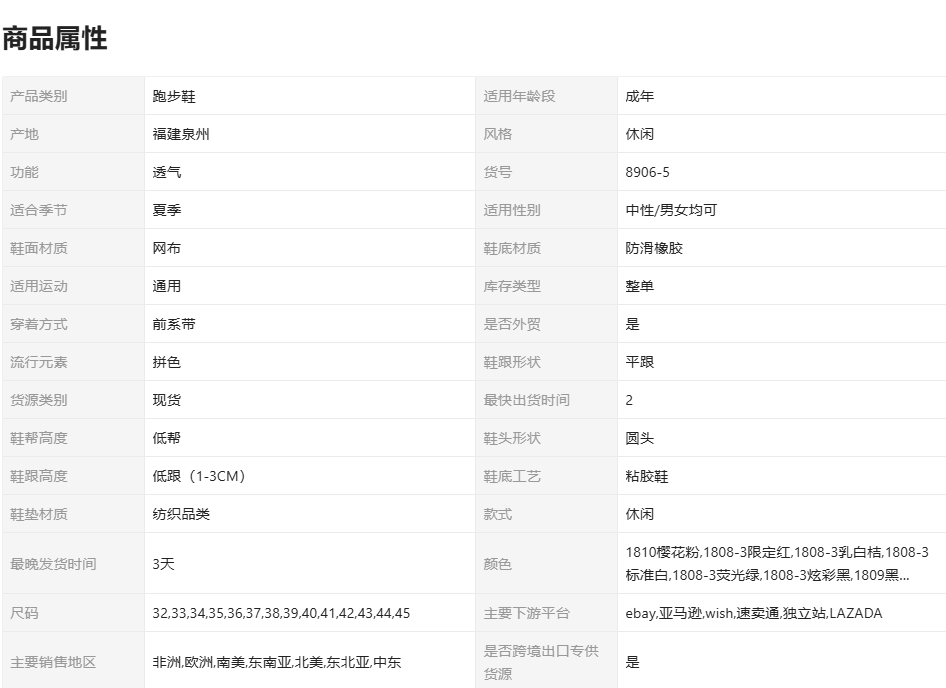The image size is (946, 688).
Task: Select the 最晚发货时间 label cell
Action: pos(53,564)
